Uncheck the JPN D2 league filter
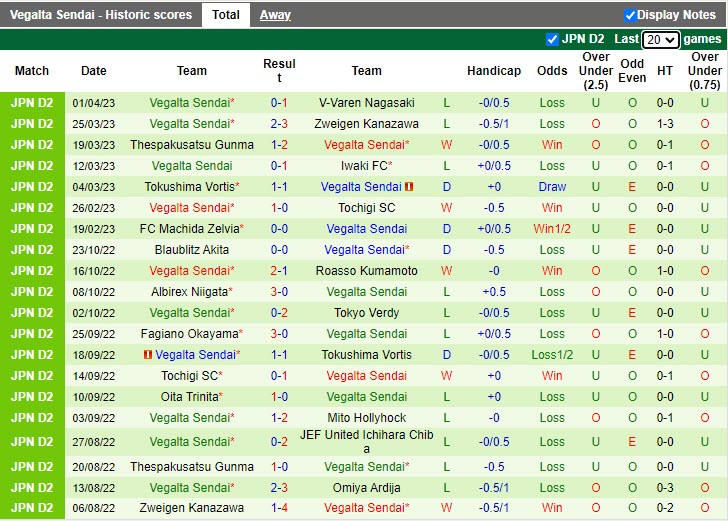The width and height of the screenshot is (728, 521). coord(552,39)
